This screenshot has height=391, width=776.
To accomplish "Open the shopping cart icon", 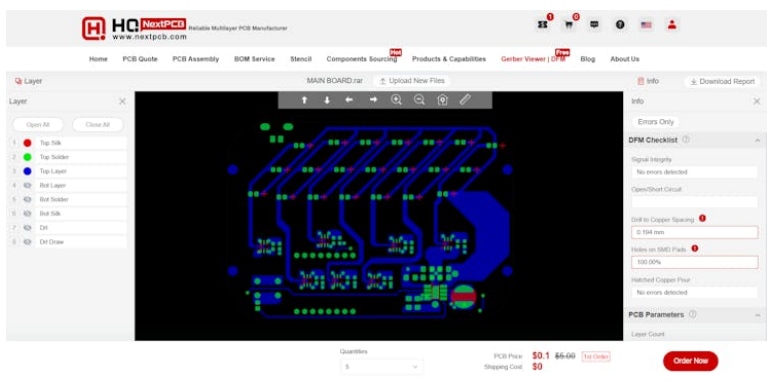I will tap(569, 24).
